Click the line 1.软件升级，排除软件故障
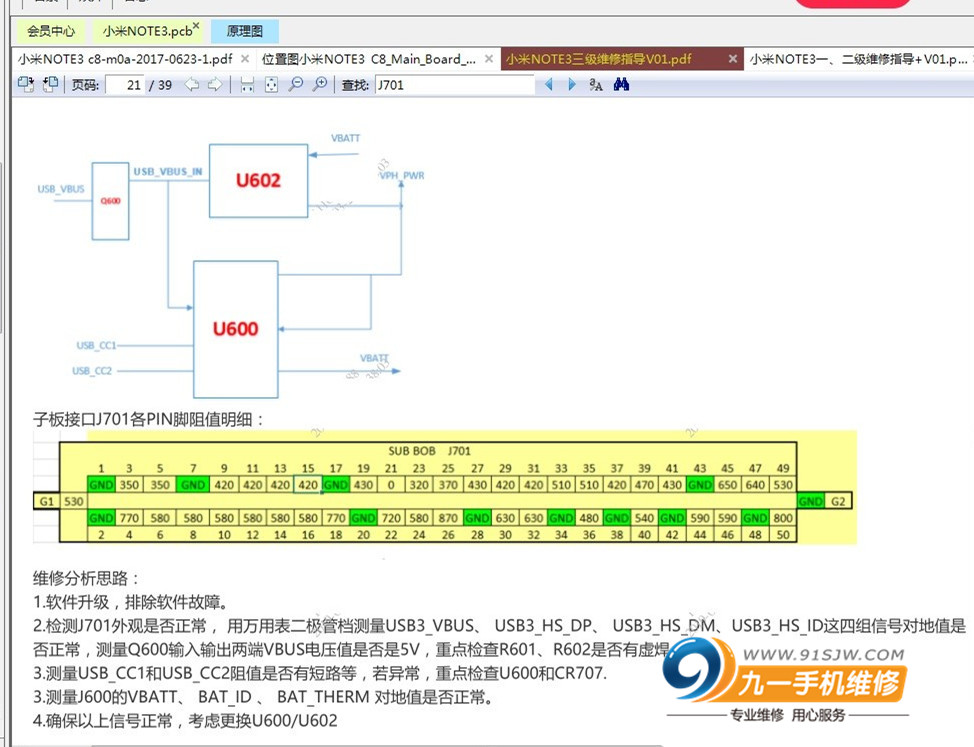The height and width of the screenshot is (747, 974). click(x=134, y=602)
